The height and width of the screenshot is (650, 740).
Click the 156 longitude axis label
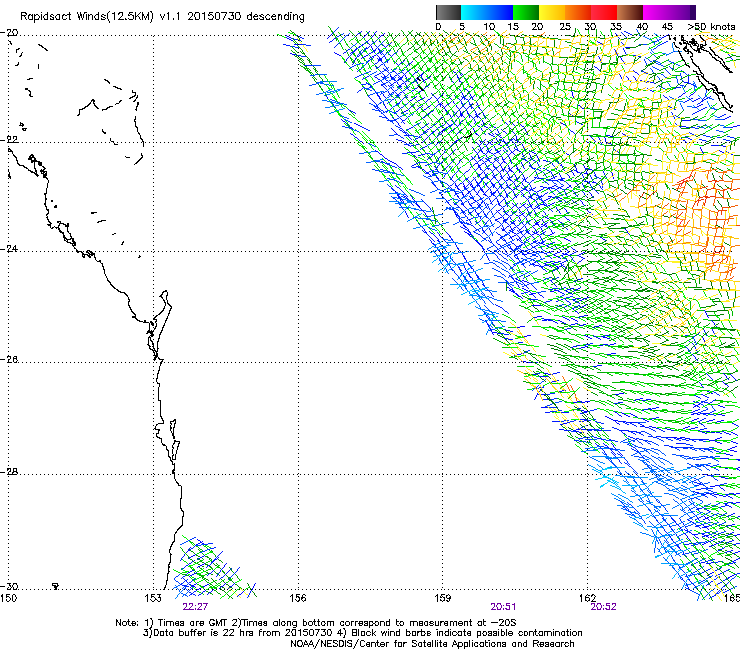(298, 598)
